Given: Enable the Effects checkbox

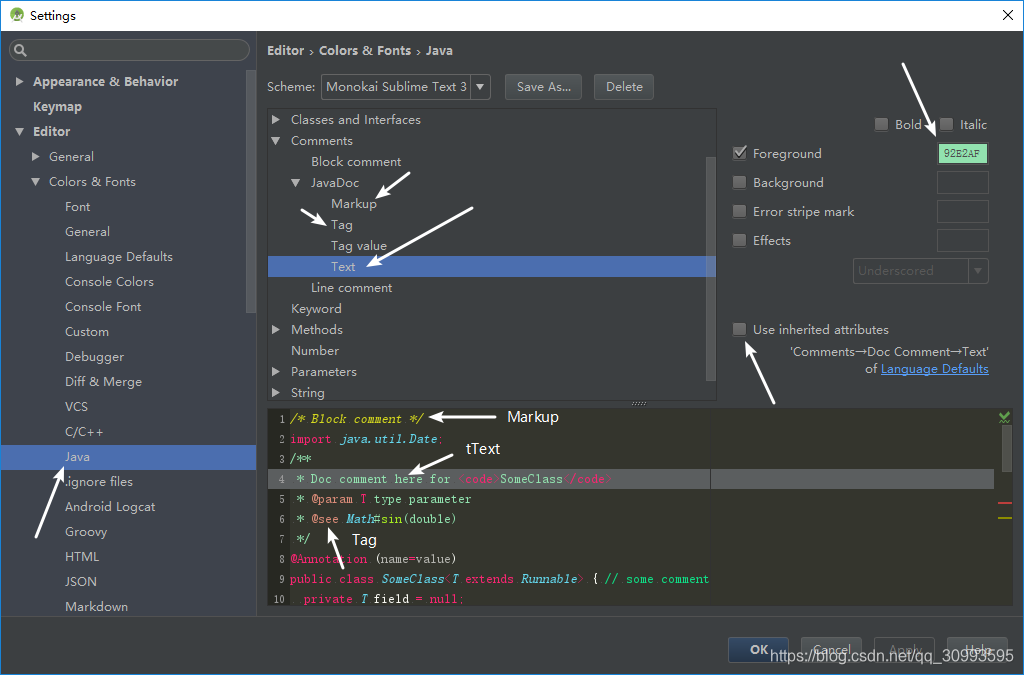Looking at the screenshot, I should 739,240.
